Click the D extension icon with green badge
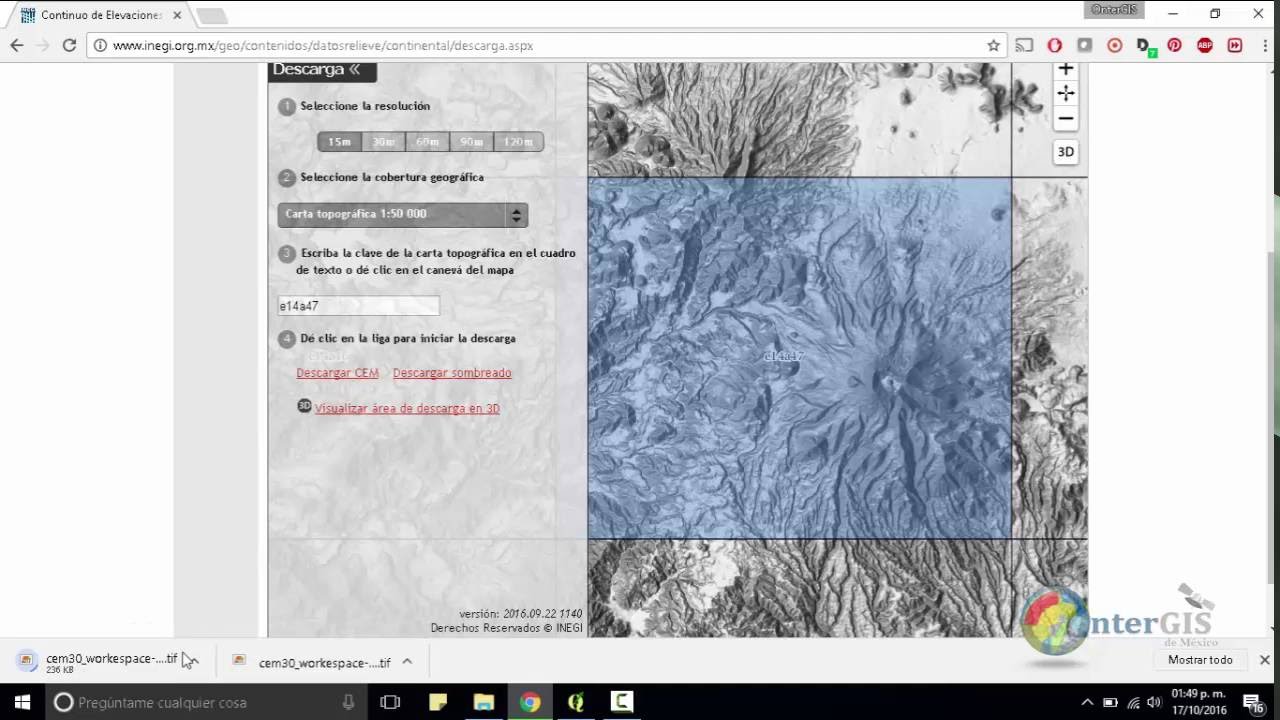This screenshot has width=1280, height=720. pos(1145,46)
